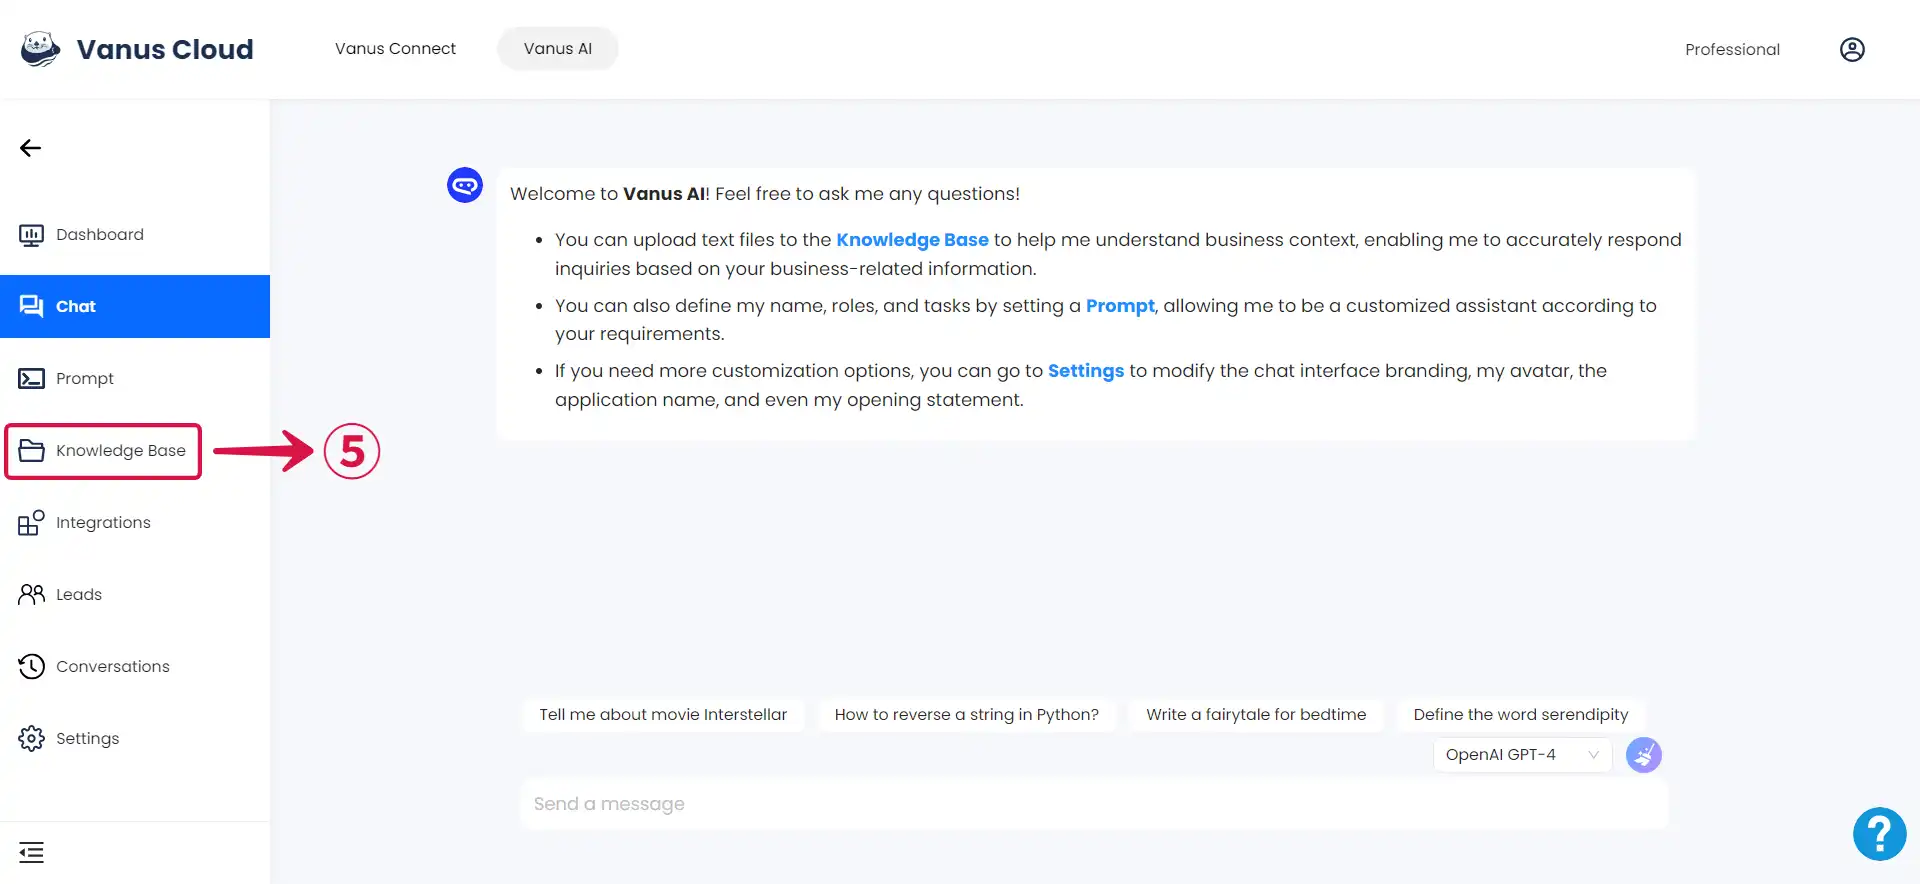Click the Vanus Cloud brand title
This screenshot has width=1920, height=884.
165,49
